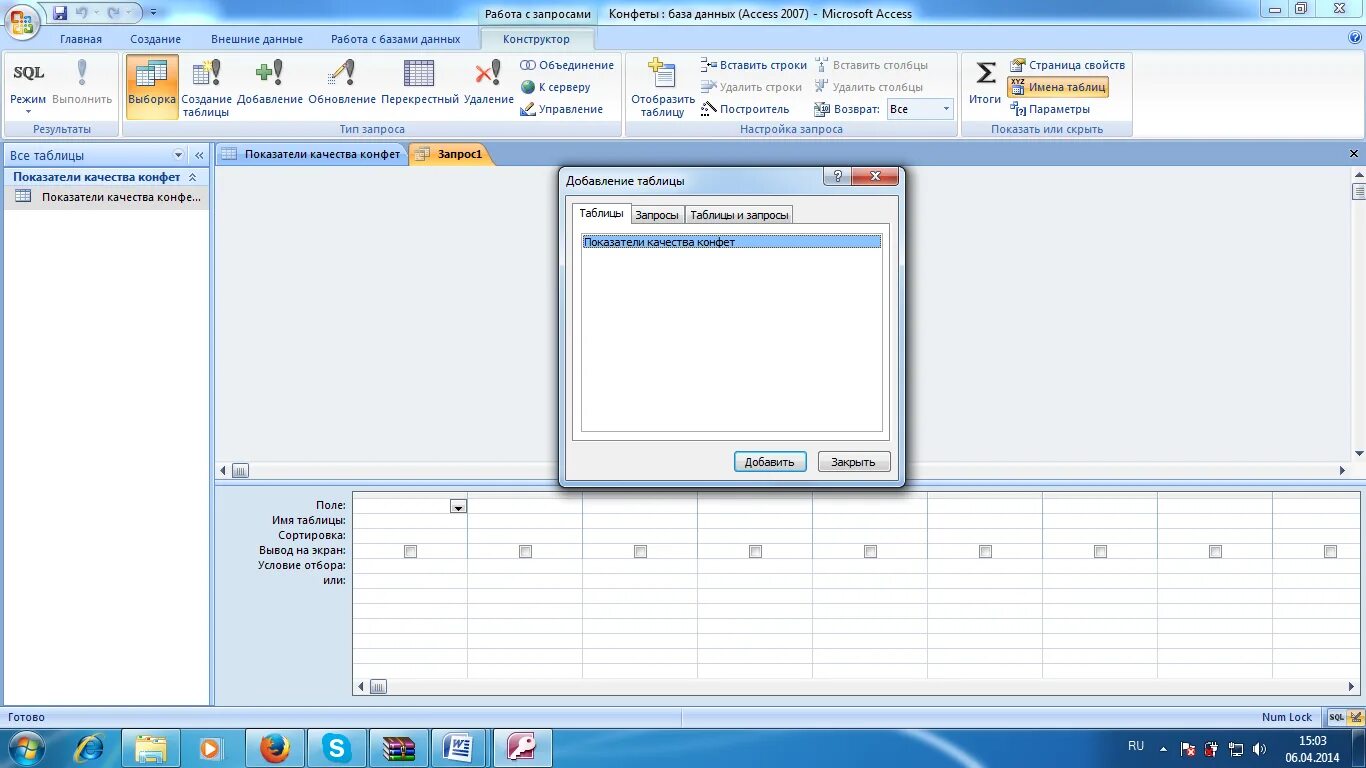This screenshot has height=768, width=1366.
Task: Switch to Таблицы и запросы dialog tab
Action: (x=739, y=215)
